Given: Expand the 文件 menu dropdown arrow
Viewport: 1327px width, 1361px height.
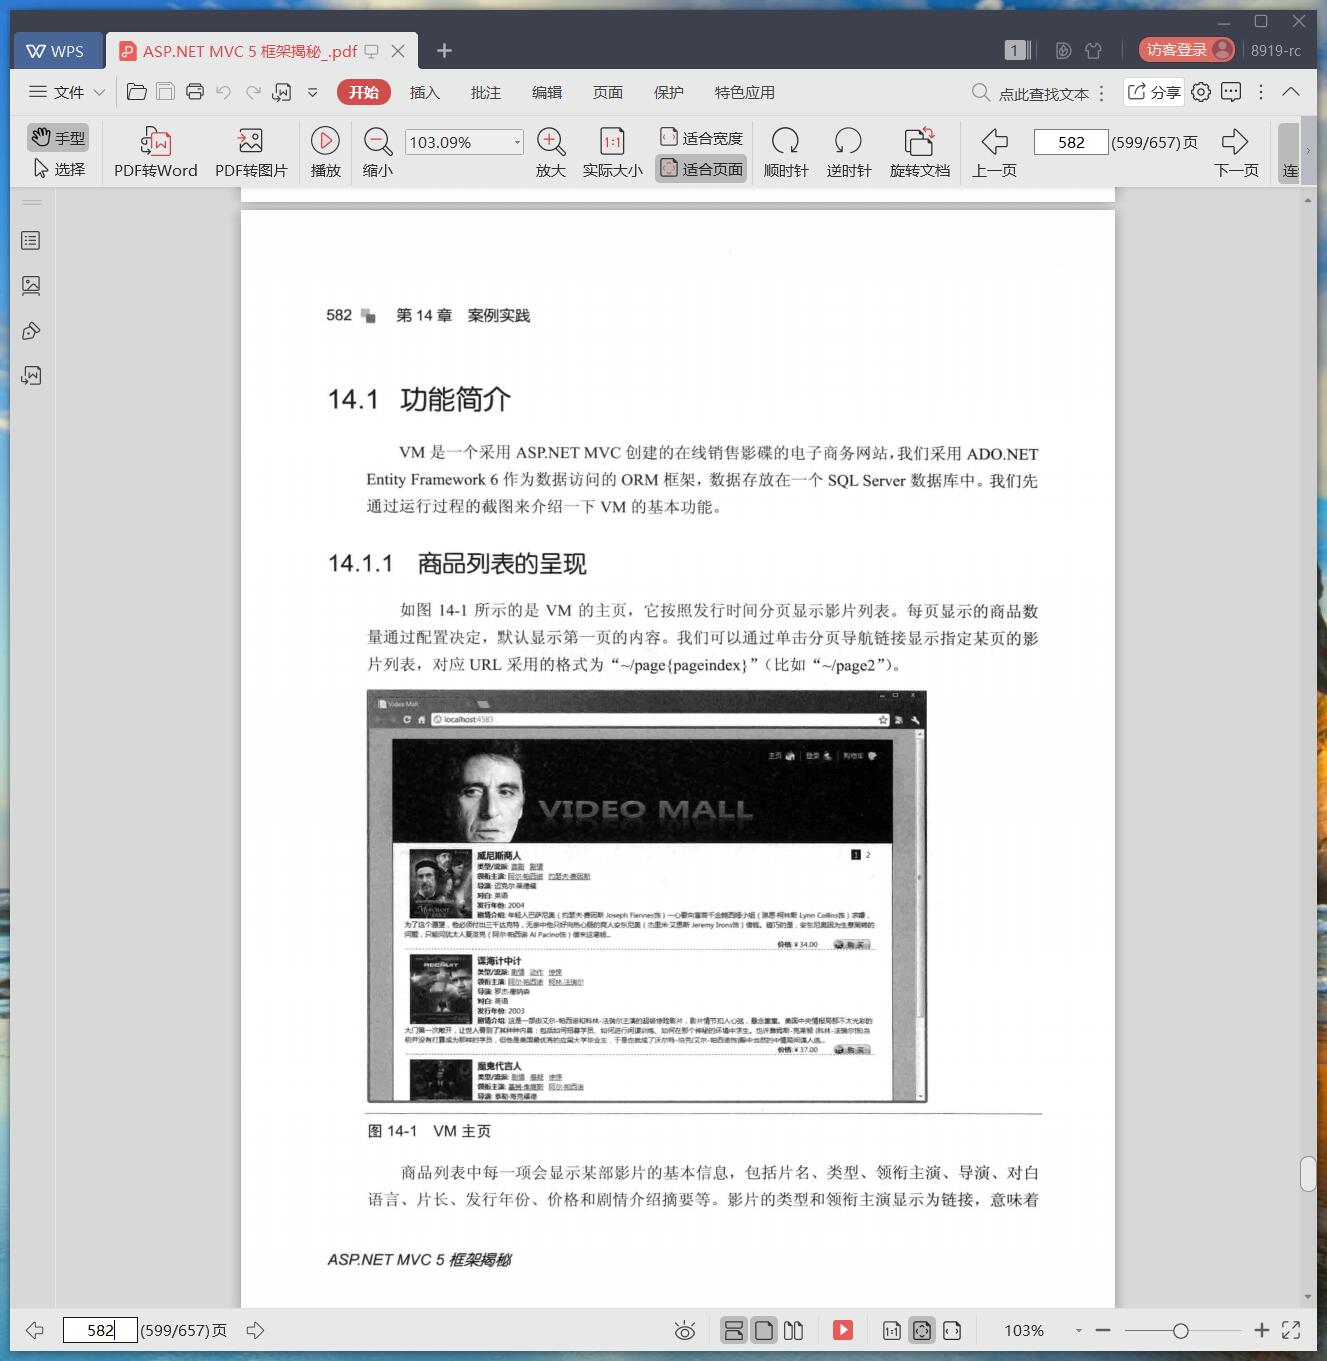Looking at the screenshot, I should click(x=99, y=92).
